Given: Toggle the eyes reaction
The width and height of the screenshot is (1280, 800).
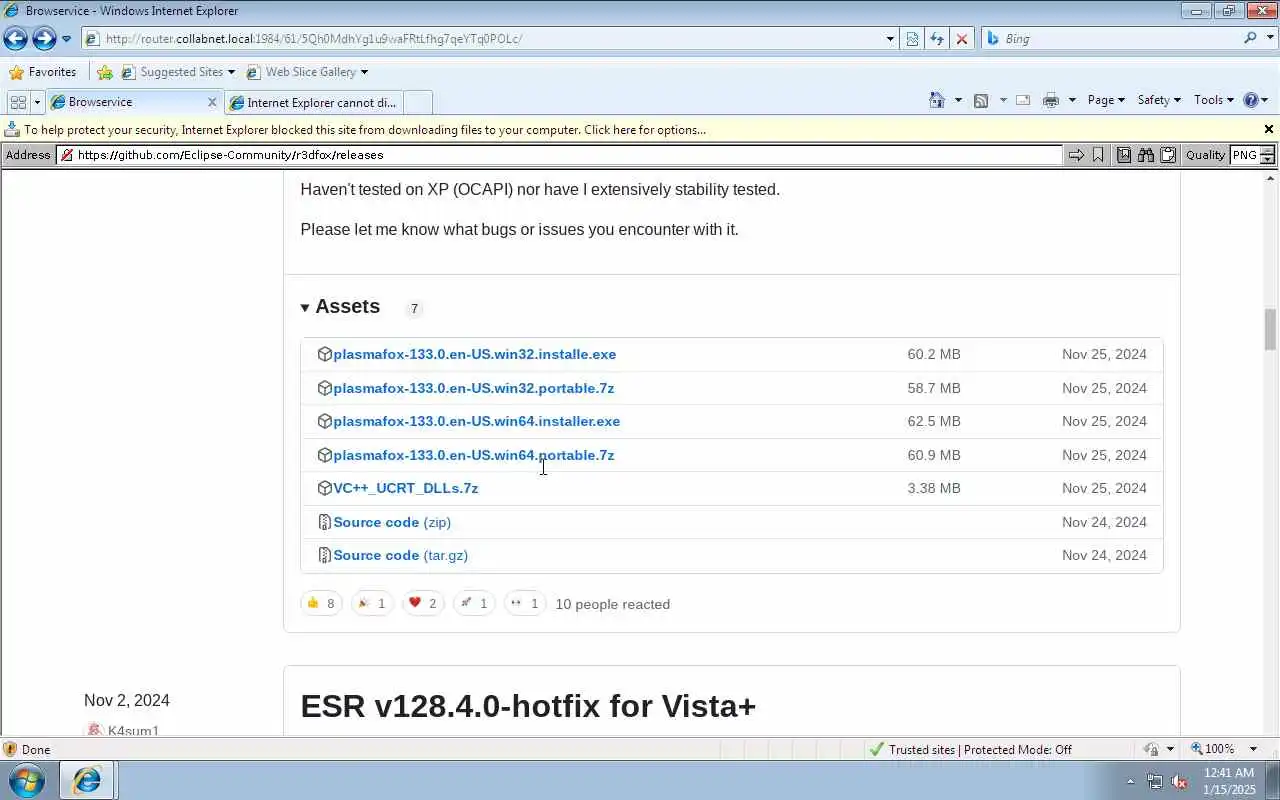Looking at the screenshot, I should pyautogui.click(x=525, y=603).
